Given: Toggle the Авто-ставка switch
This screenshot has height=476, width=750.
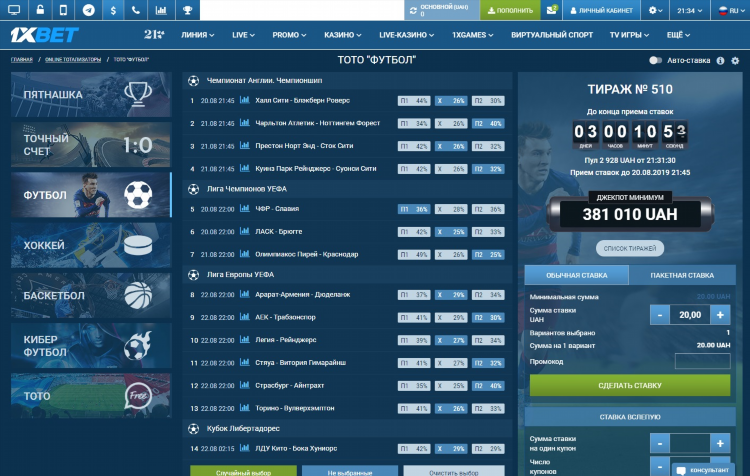Looking at the screenshot, I should (x=655, y=60).
